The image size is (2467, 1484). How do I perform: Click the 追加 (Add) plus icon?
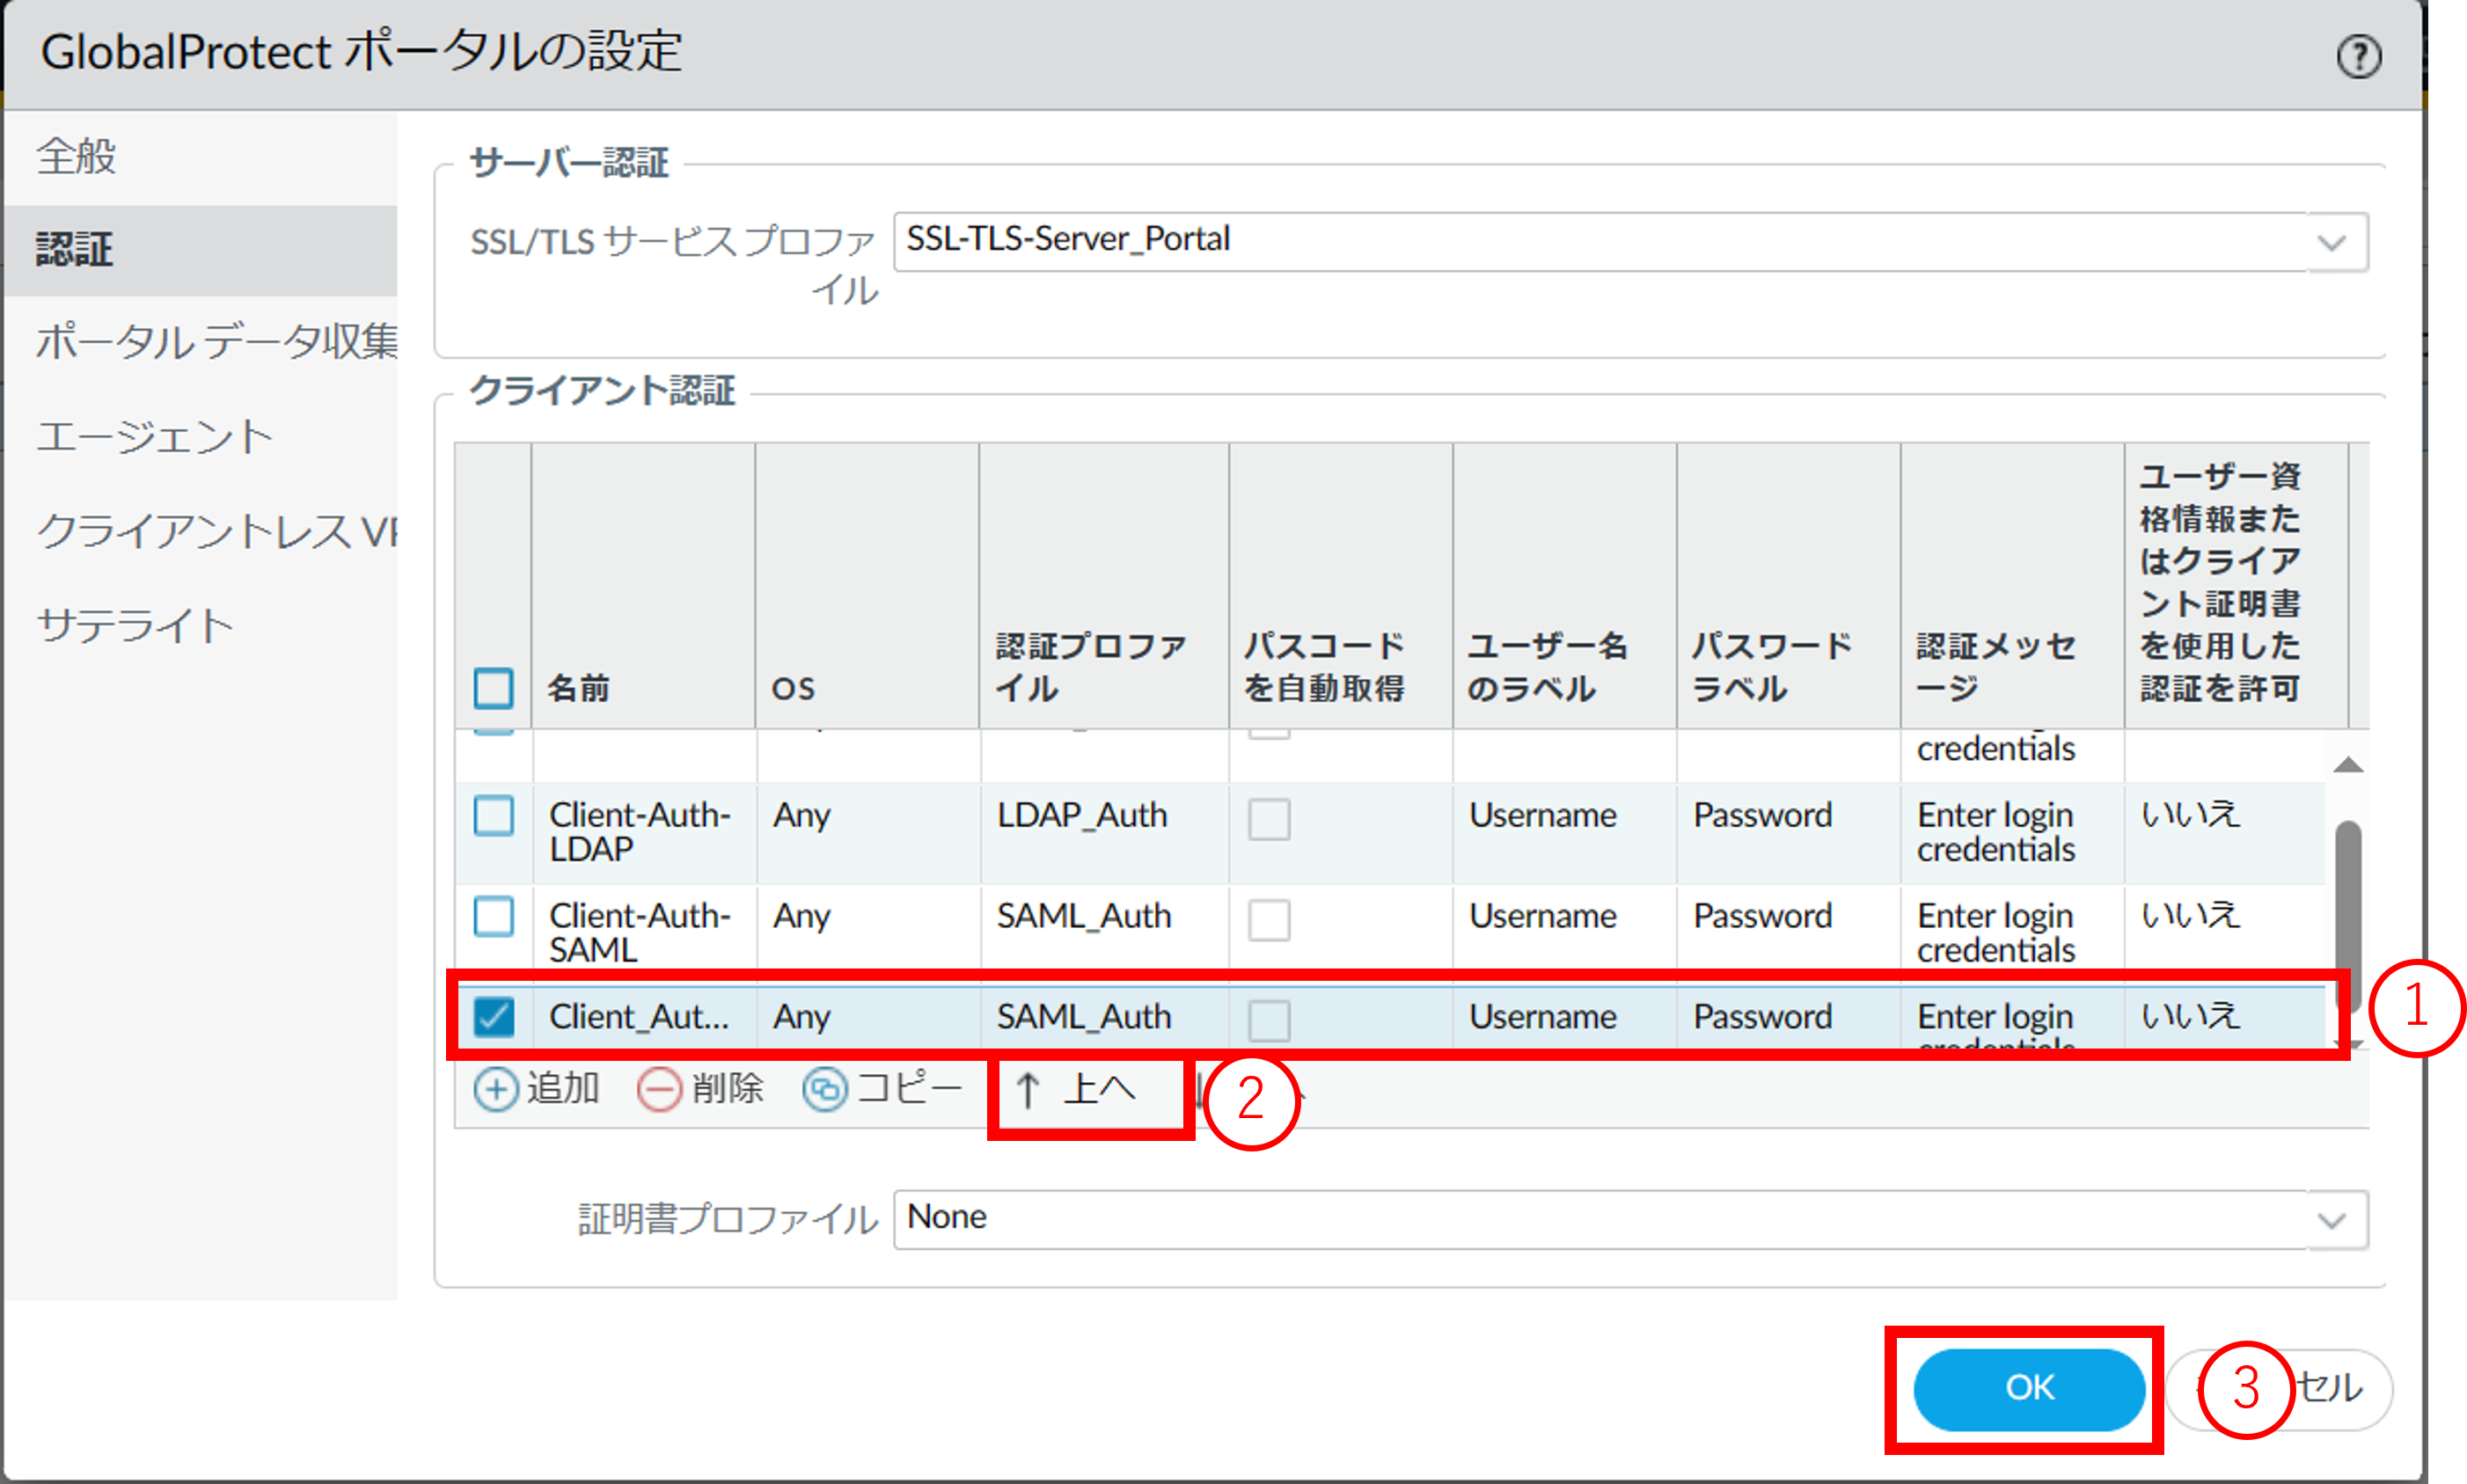coord(496,1089)
